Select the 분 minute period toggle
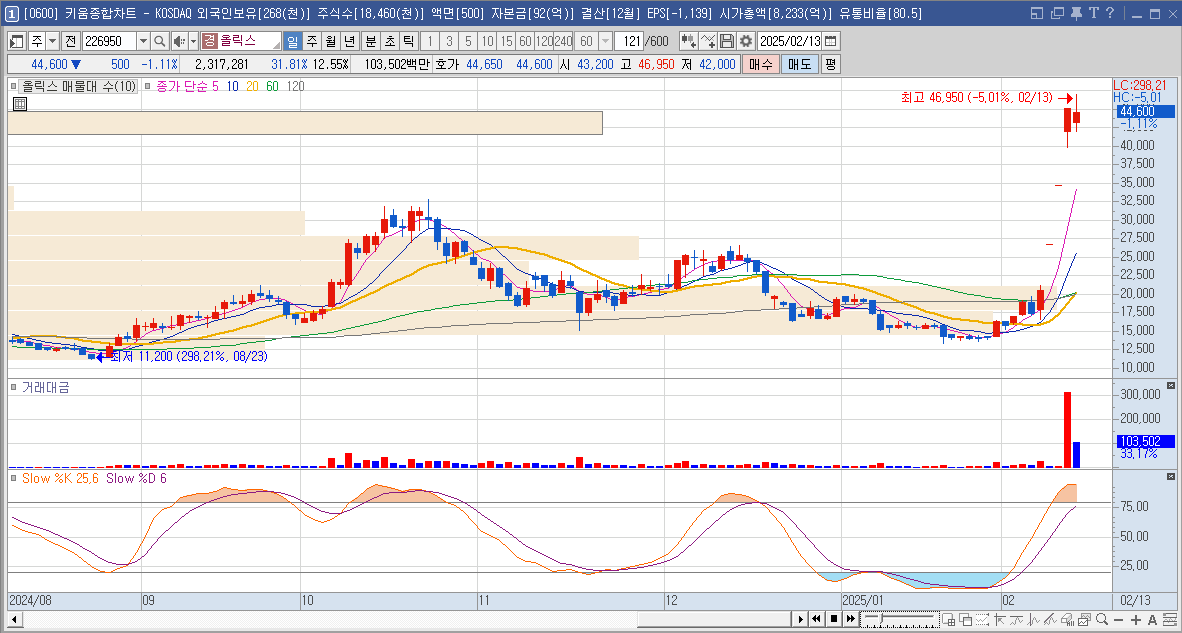 pyautogui.click(x=370, y=41)
